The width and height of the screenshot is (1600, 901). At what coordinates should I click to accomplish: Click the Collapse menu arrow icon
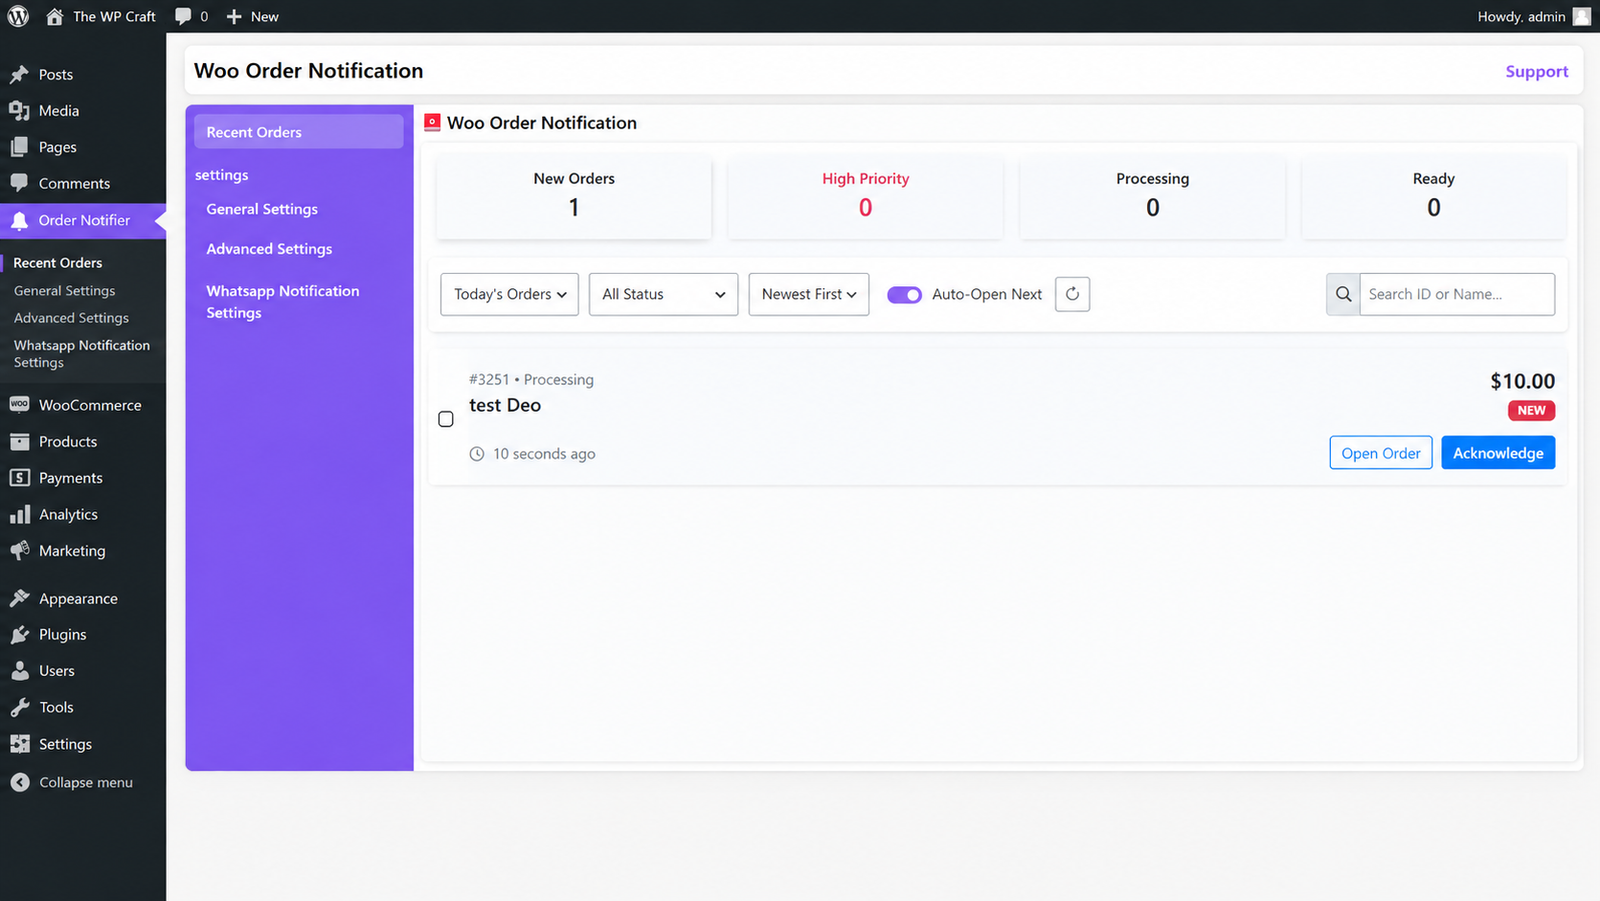pos(19,782)
